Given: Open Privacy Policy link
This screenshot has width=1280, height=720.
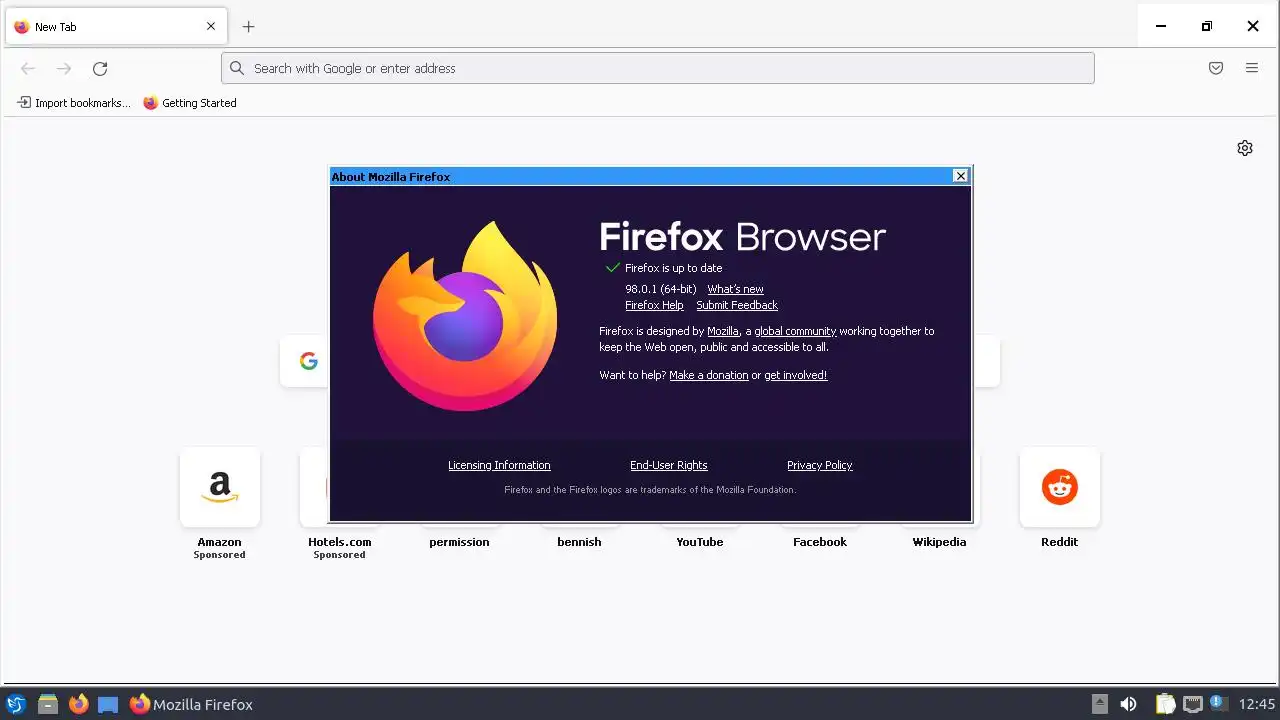Looking at the screenshot, I should tap(820, 465).
